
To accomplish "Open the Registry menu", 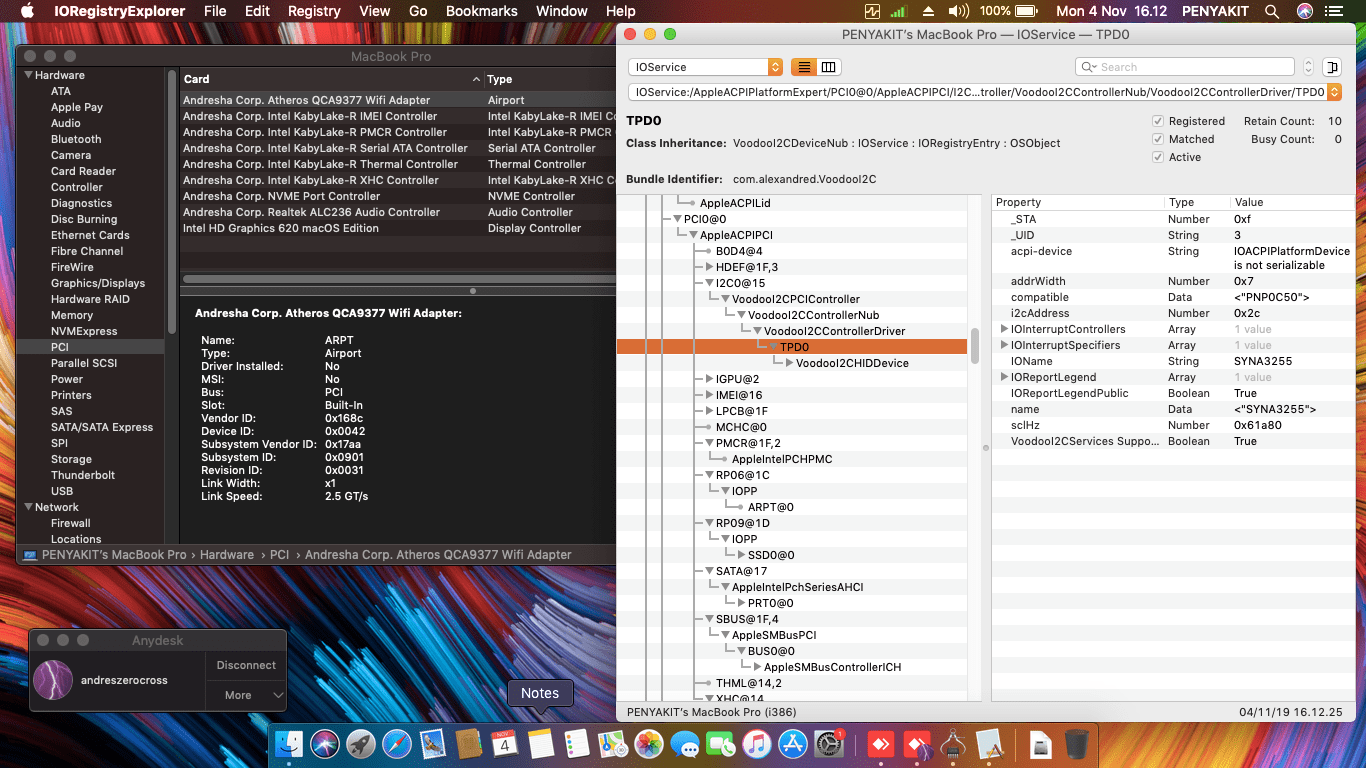I will 313,11.
